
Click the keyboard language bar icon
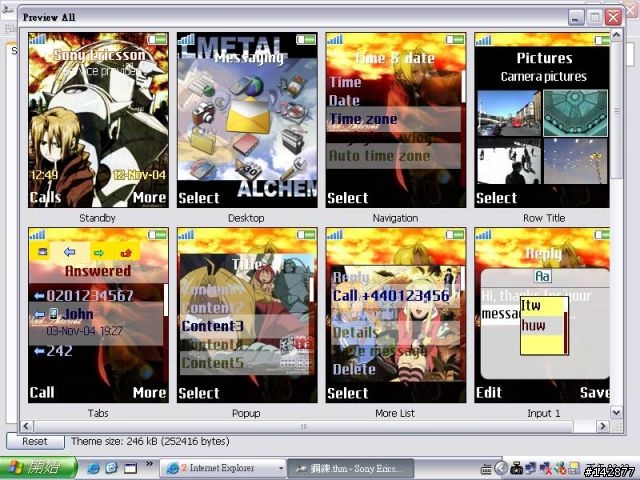pos(486,469)
